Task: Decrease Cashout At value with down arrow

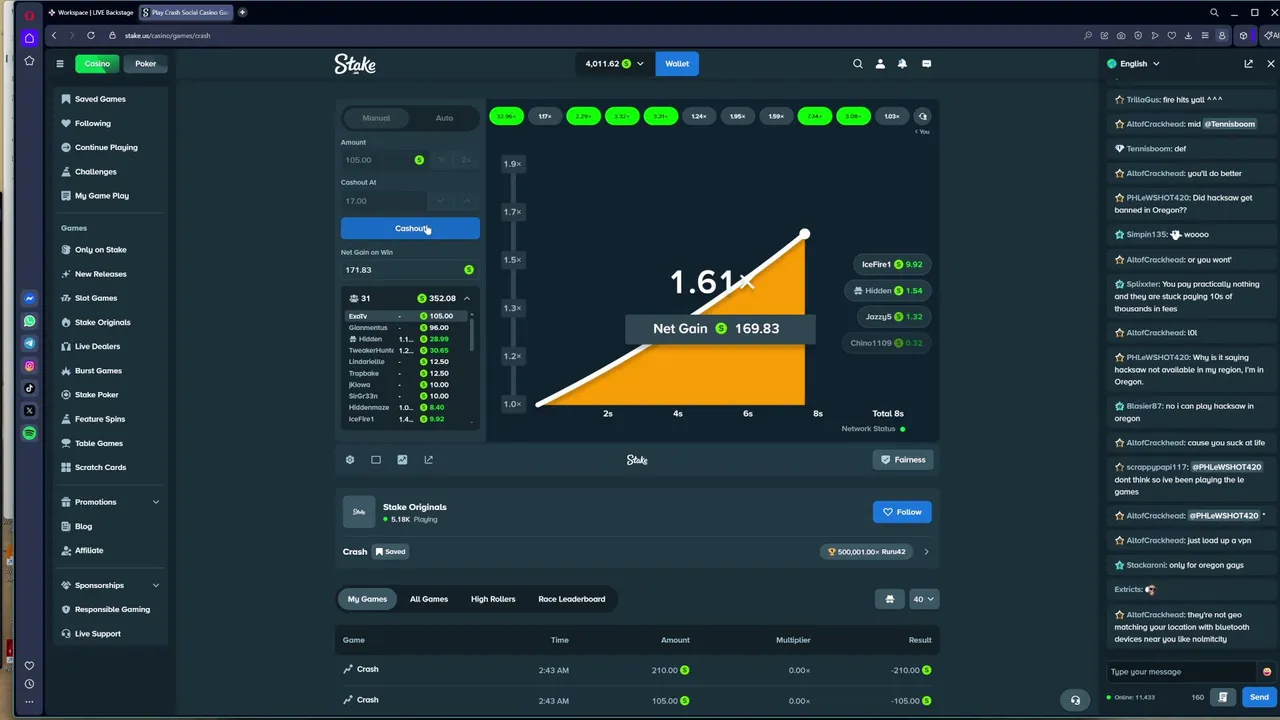Action: point(441,201)
